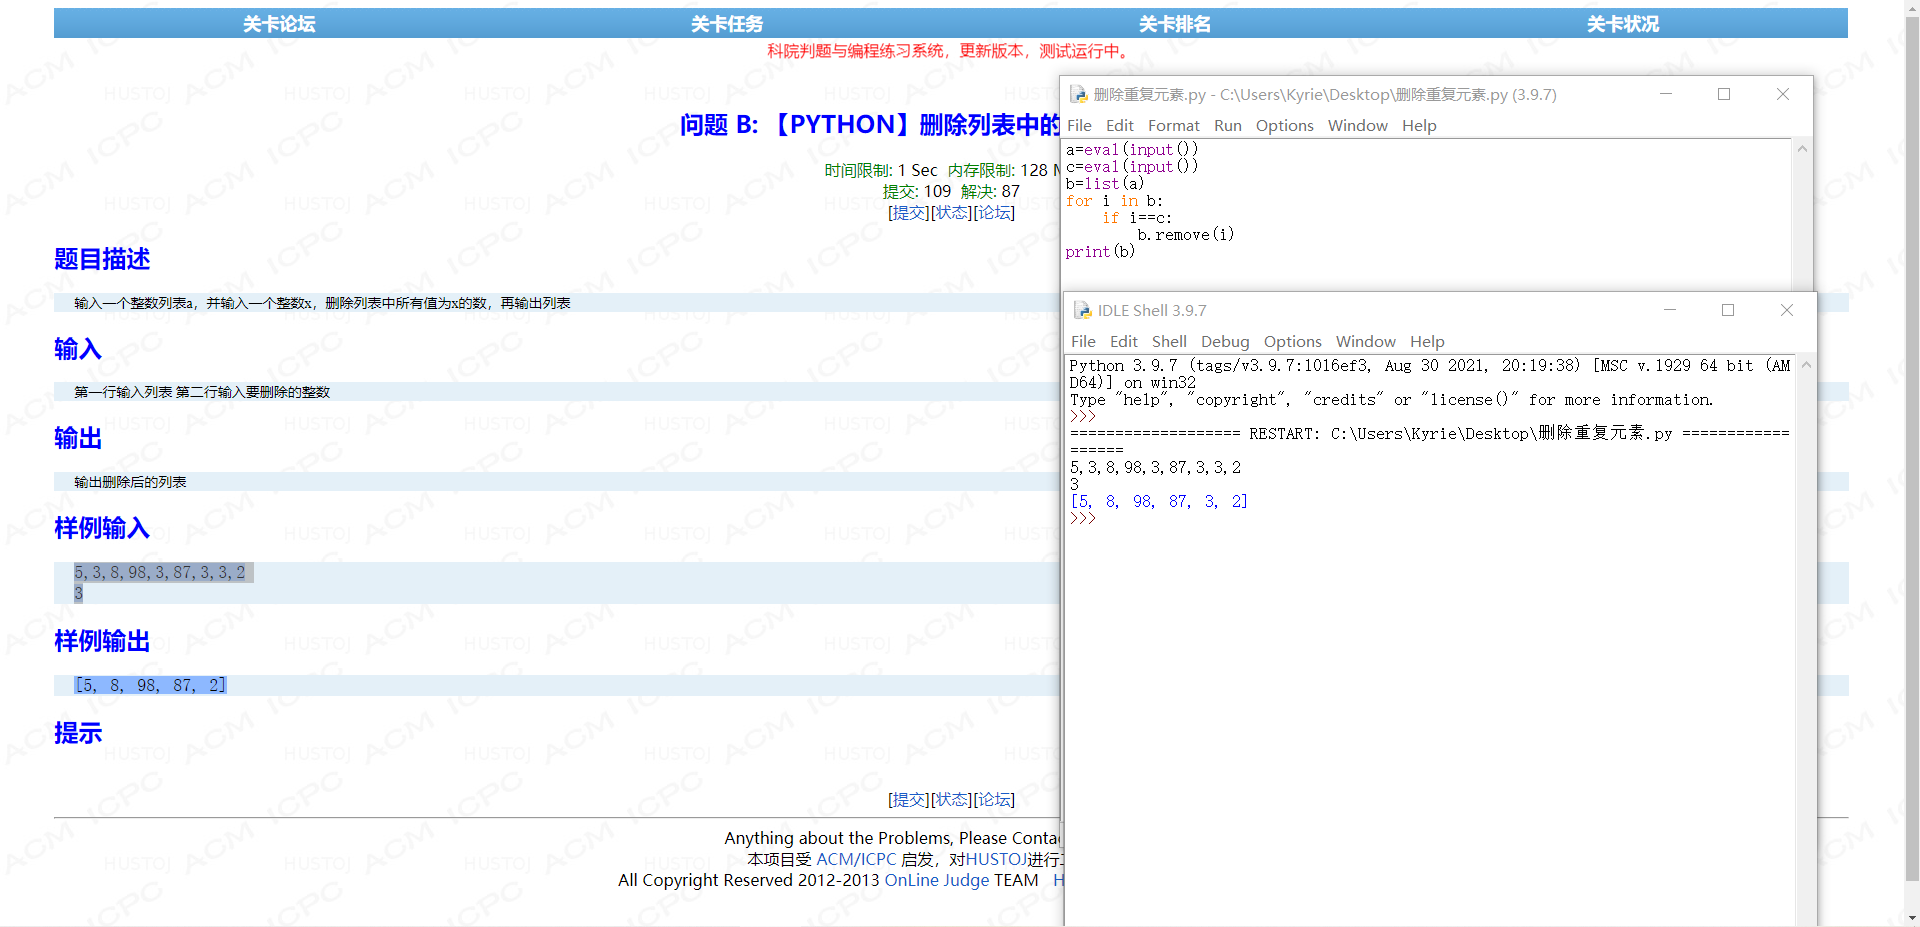Image resolution: width=1920 pixels, height=927 pixels.
Task: Open the HUSTOJ footer link
Action: pyautogui.click(x=996, y=859)
